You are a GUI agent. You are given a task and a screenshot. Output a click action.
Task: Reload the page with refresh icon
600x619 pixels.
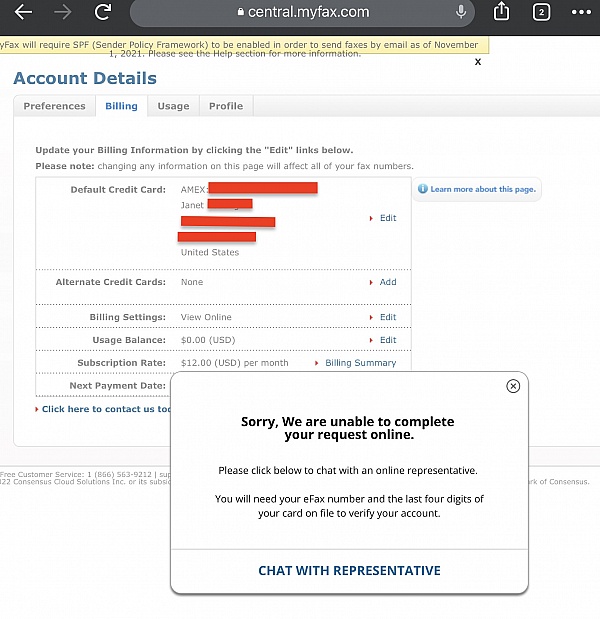103,12
